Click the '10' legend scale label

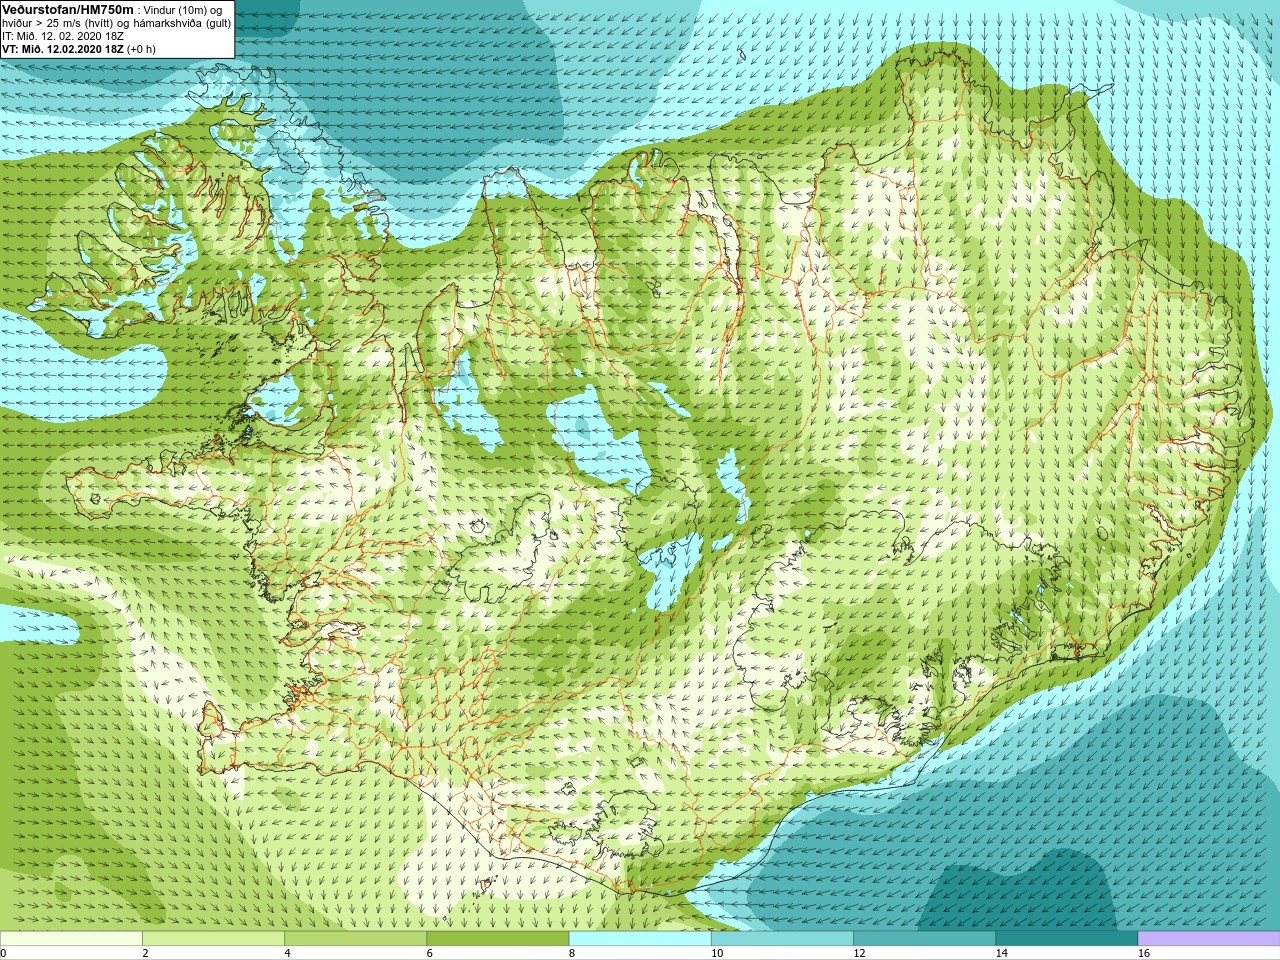tap(717, 954)
